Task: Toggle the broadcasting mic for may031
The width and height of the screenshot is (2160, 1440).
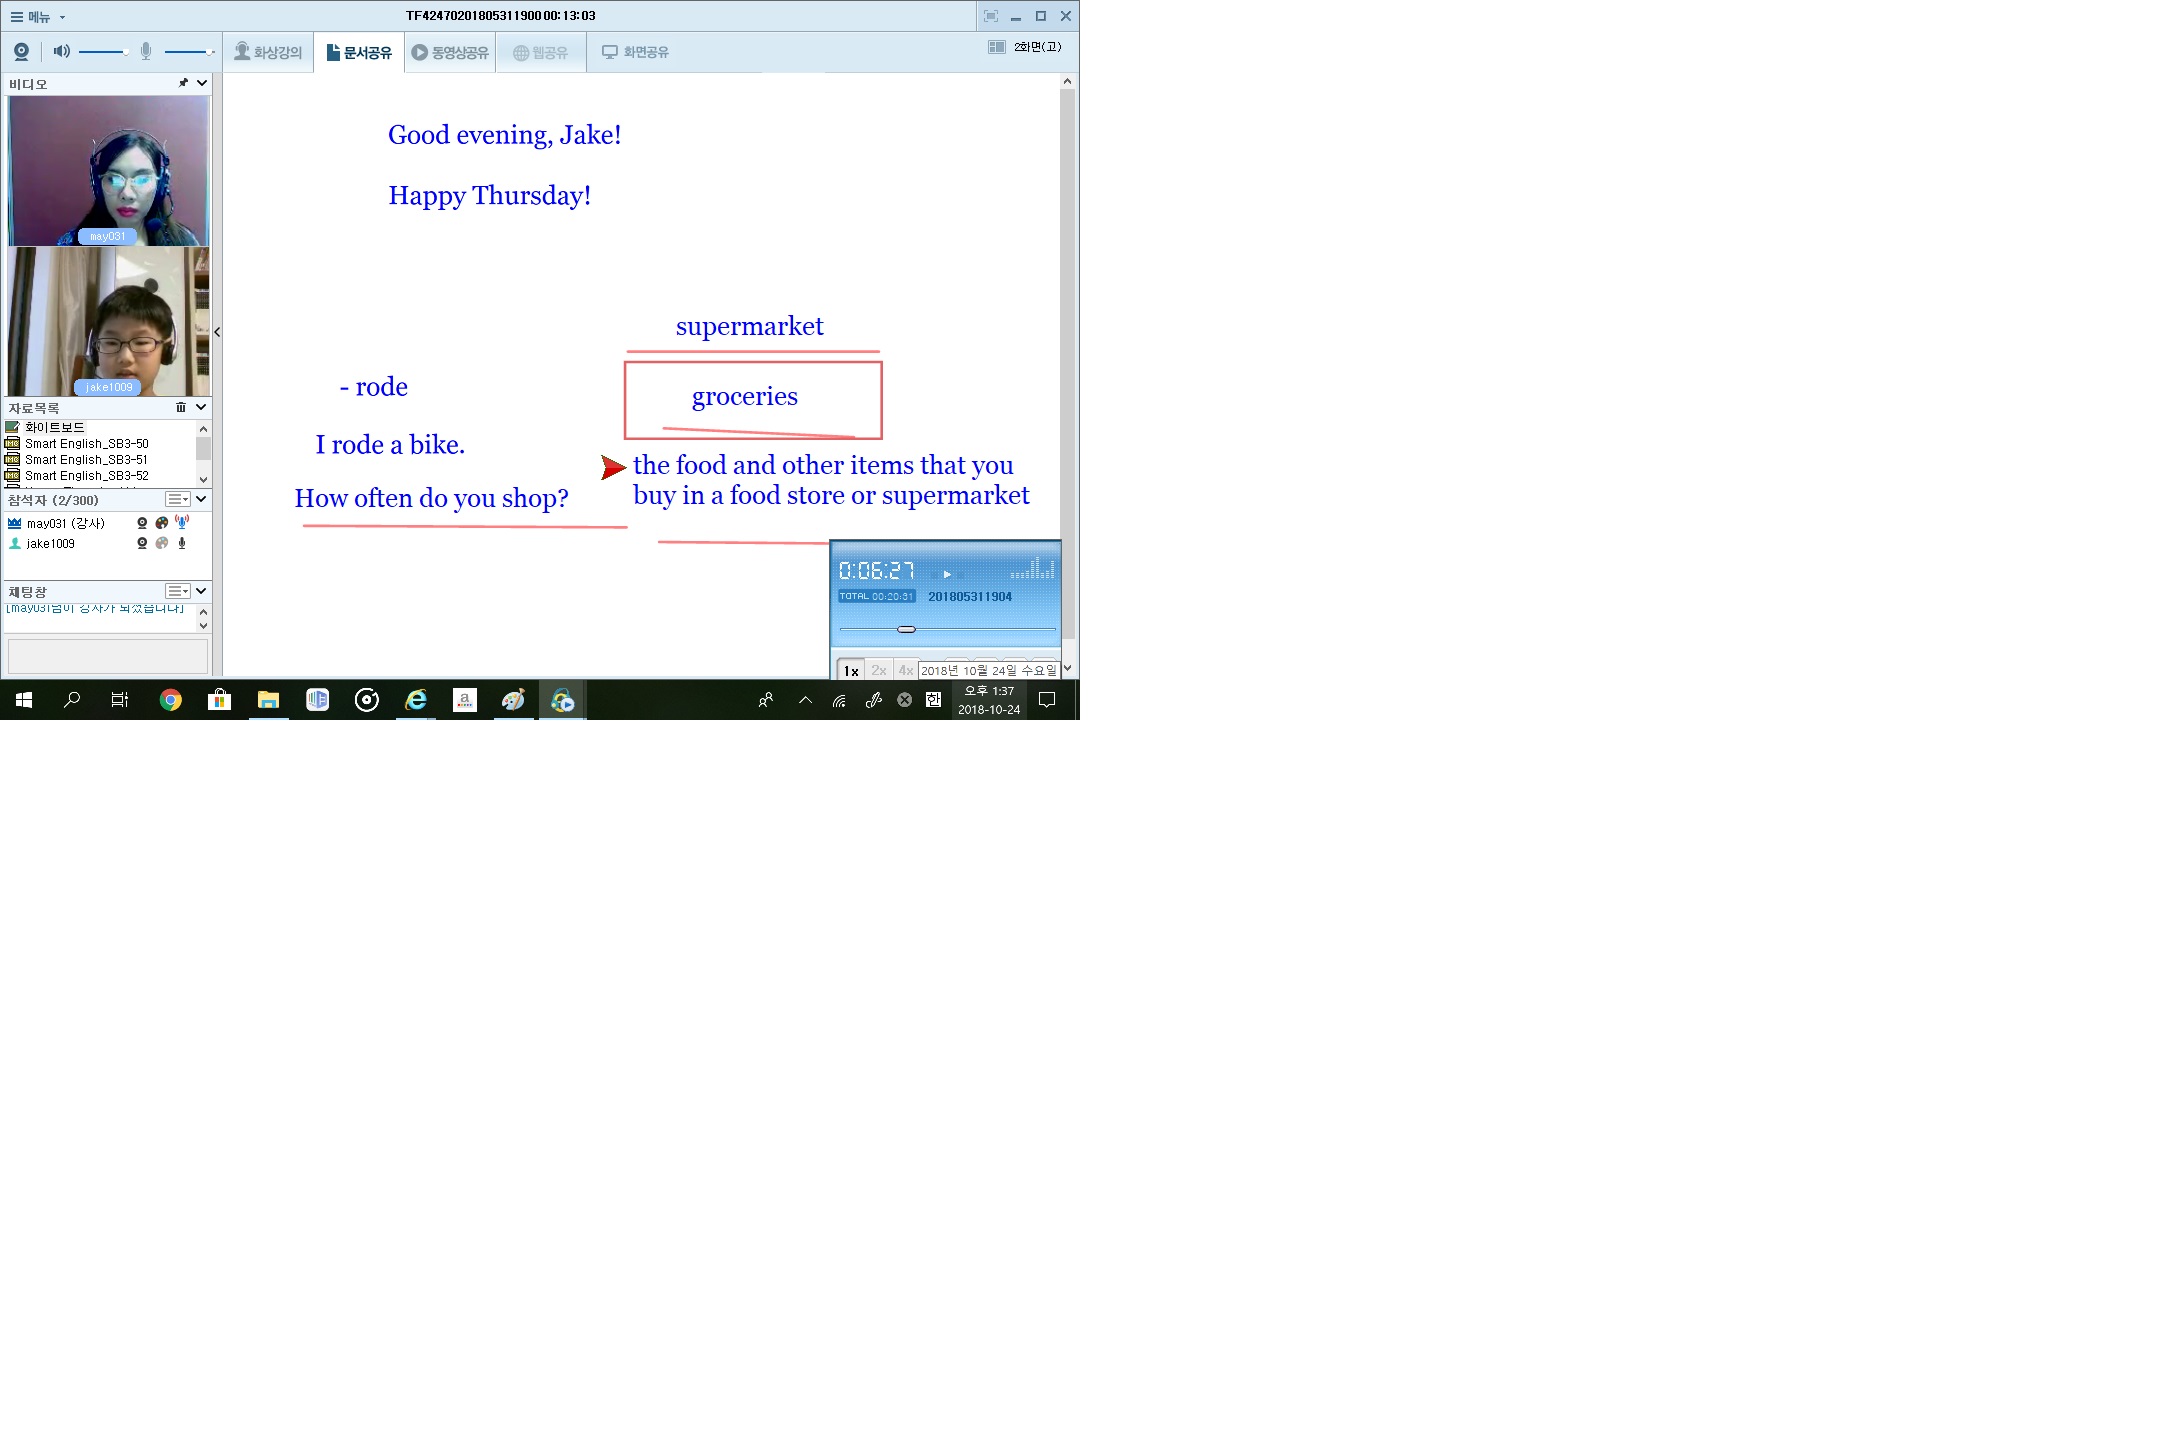Action: pos(182,522)
